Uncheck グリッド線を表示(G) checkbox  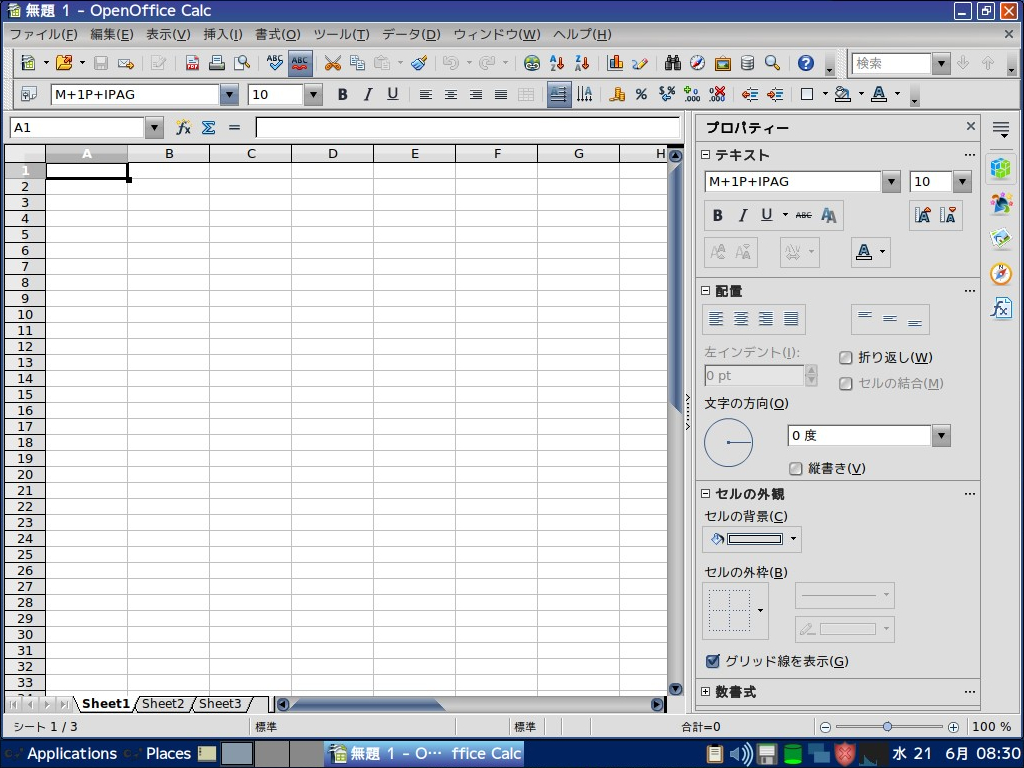point(713,661)
